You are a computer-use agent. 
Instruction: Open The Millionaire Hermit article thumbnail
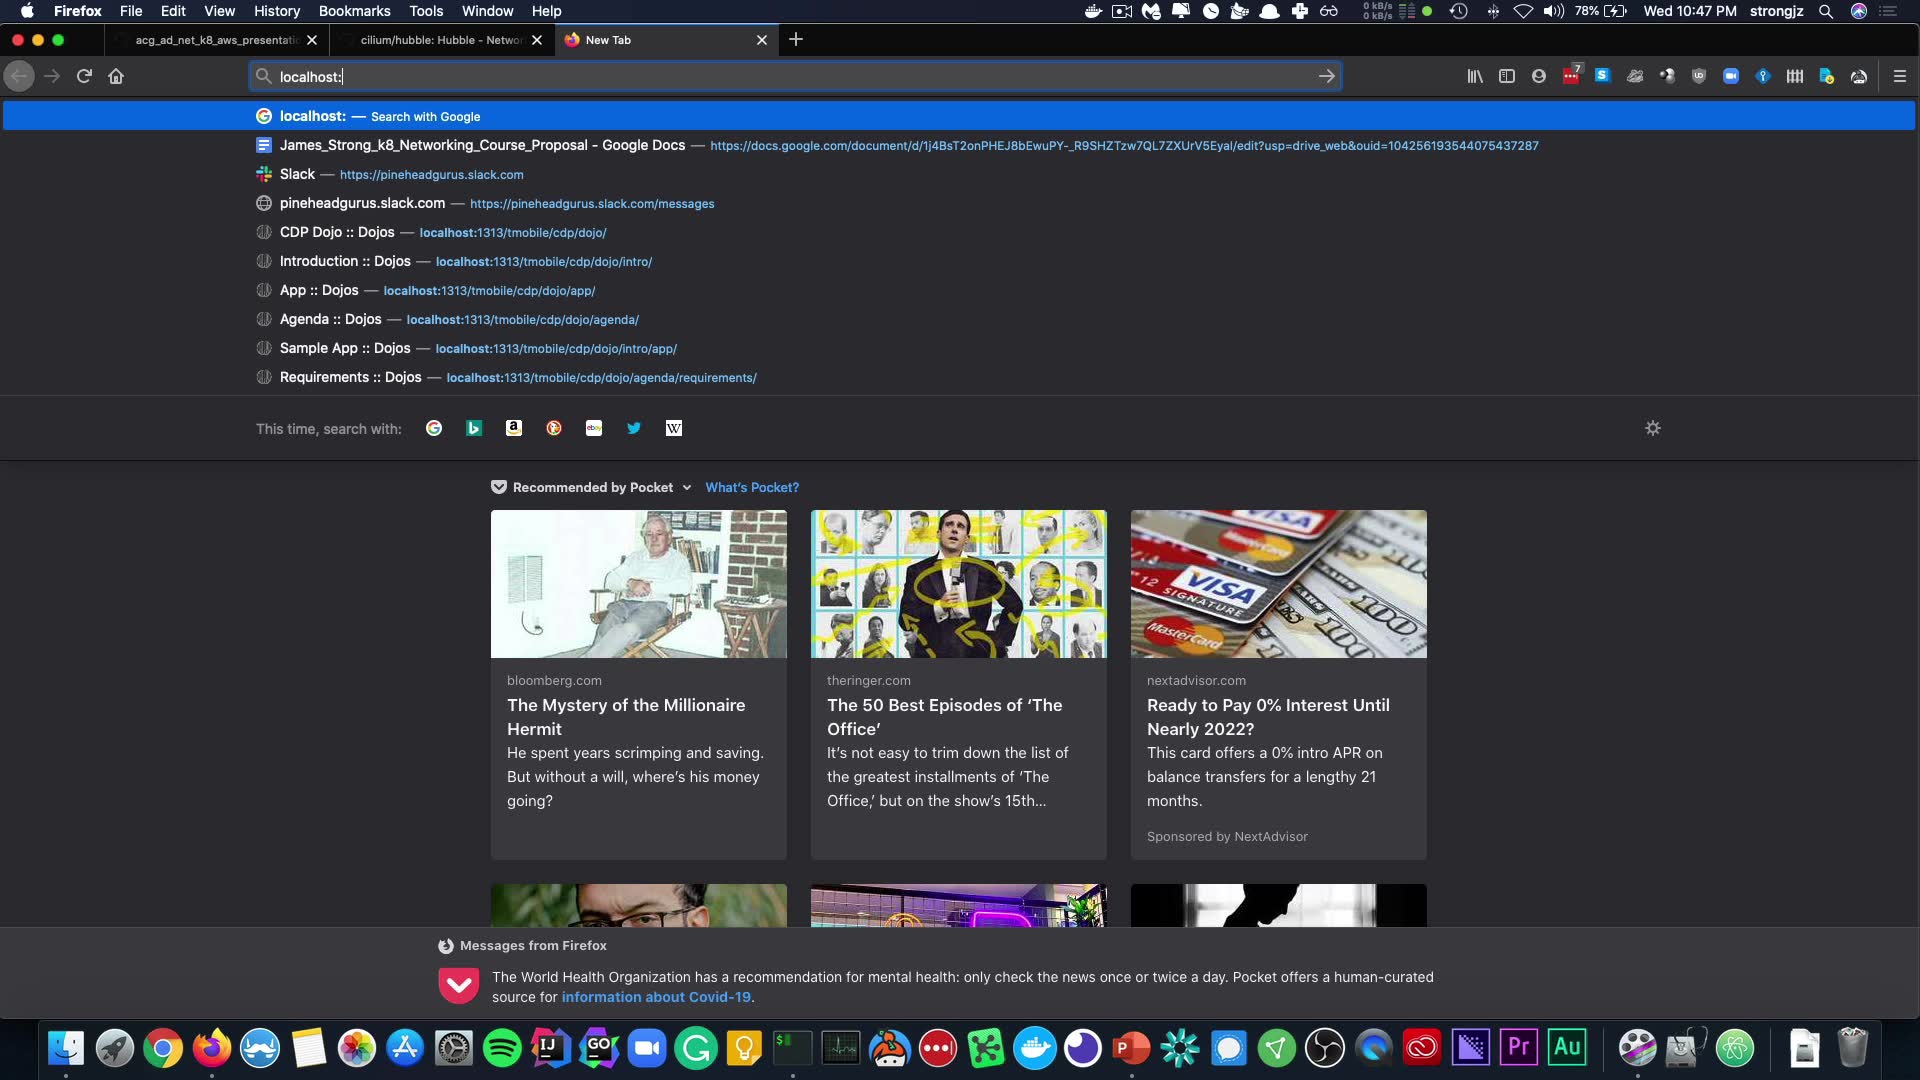pos(638,584)
